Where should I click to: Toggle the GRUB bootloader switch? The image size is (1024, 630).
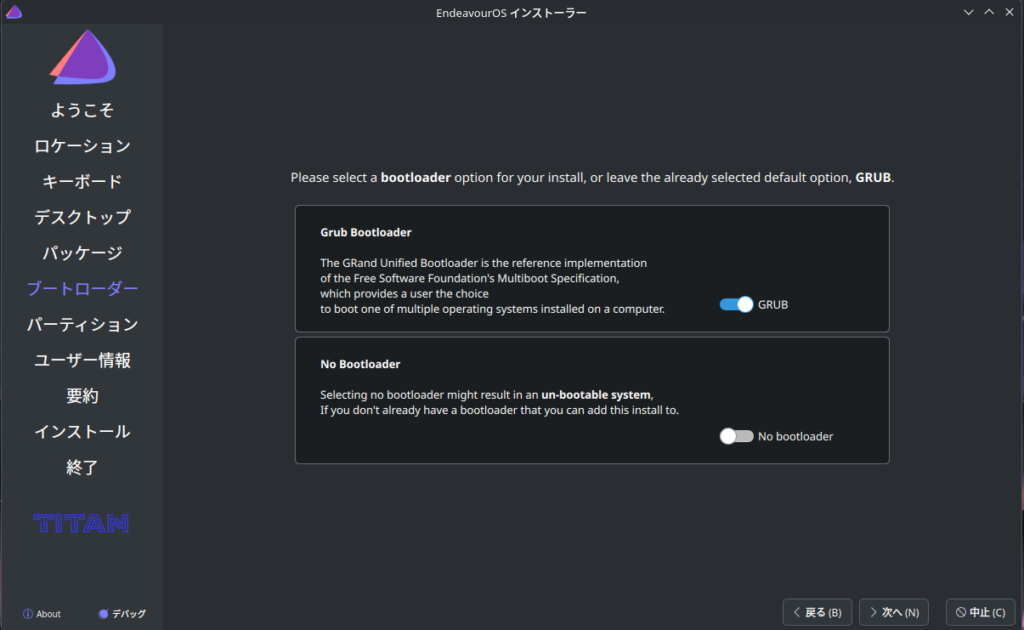tap(736, 304)
